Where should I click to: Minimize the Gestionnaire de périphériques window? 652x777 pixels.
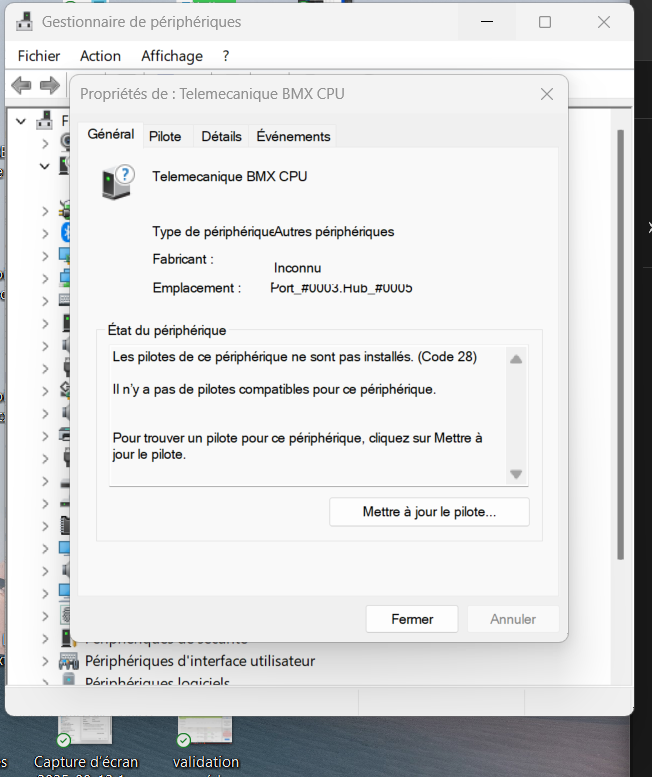coord(487,22)
